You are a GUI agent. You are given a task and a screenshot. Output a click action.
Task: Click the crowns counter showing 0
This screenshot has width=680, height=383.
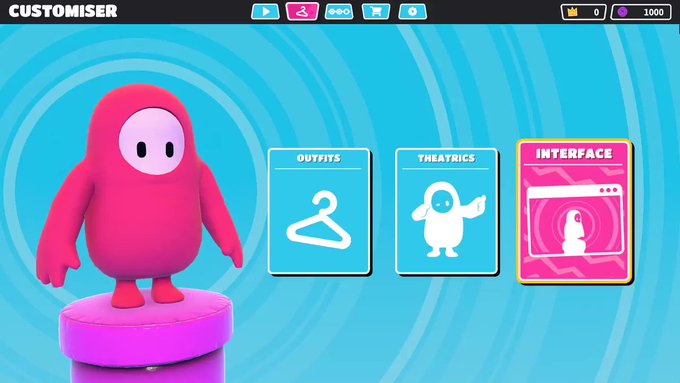583,12
